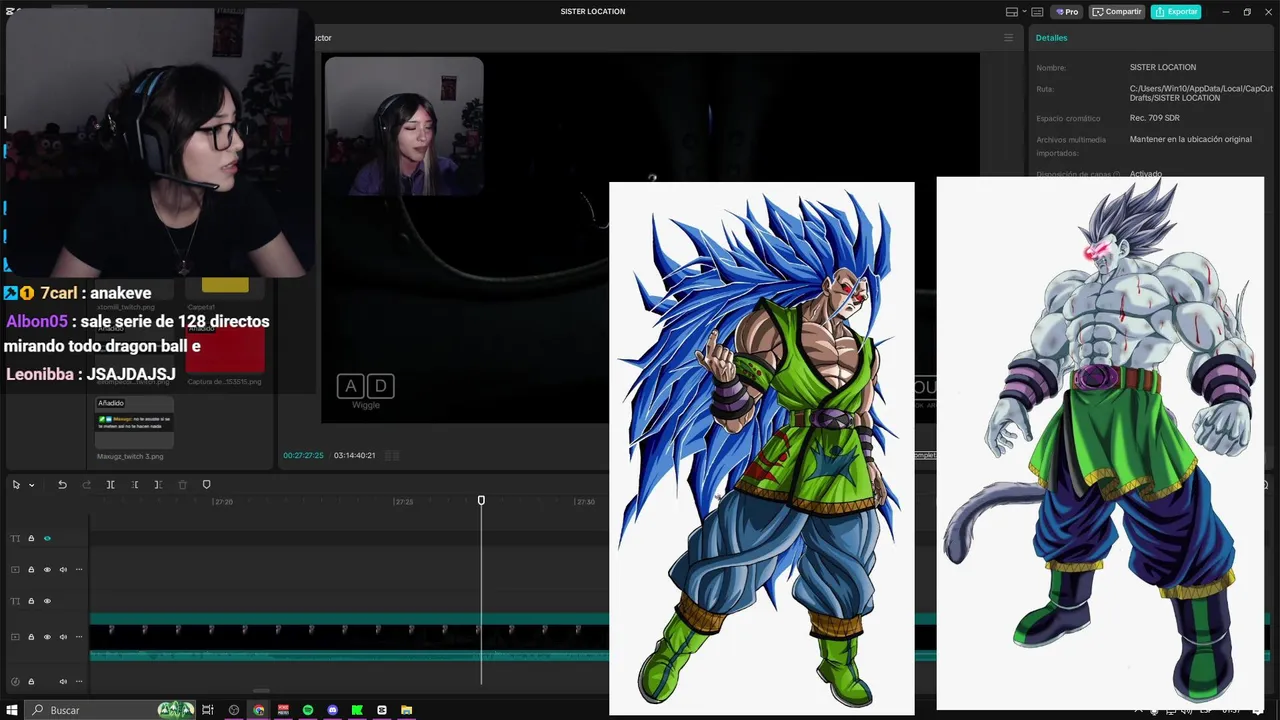Open the player panel hamburger menu
Image resolution: width=1280 pixels, height=720 pixels.
pos(1008,38)
